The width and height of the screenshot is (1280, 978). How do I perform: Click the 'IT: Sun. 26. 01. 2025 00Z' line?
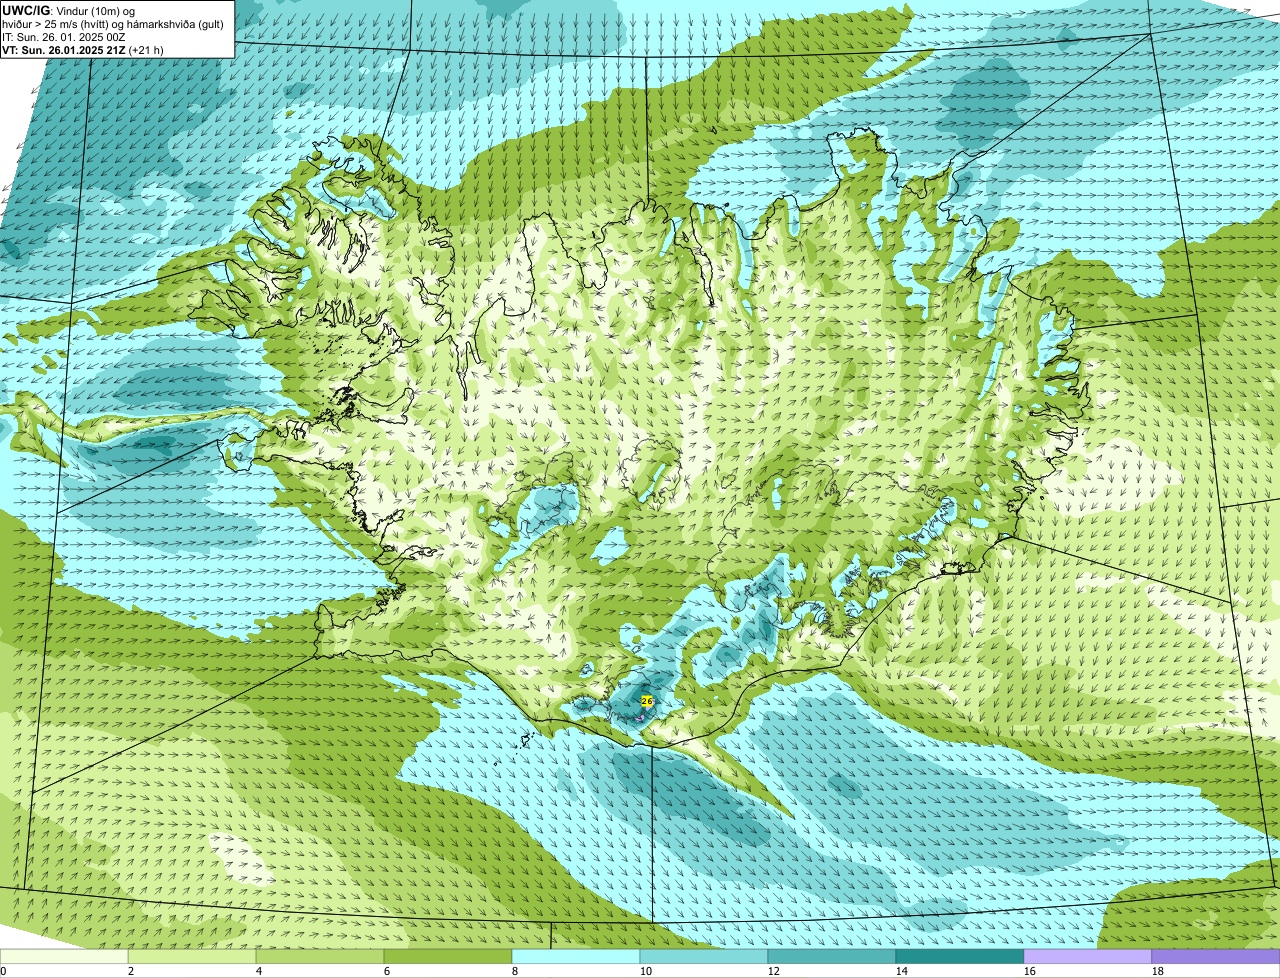click(x=64, y=36)
